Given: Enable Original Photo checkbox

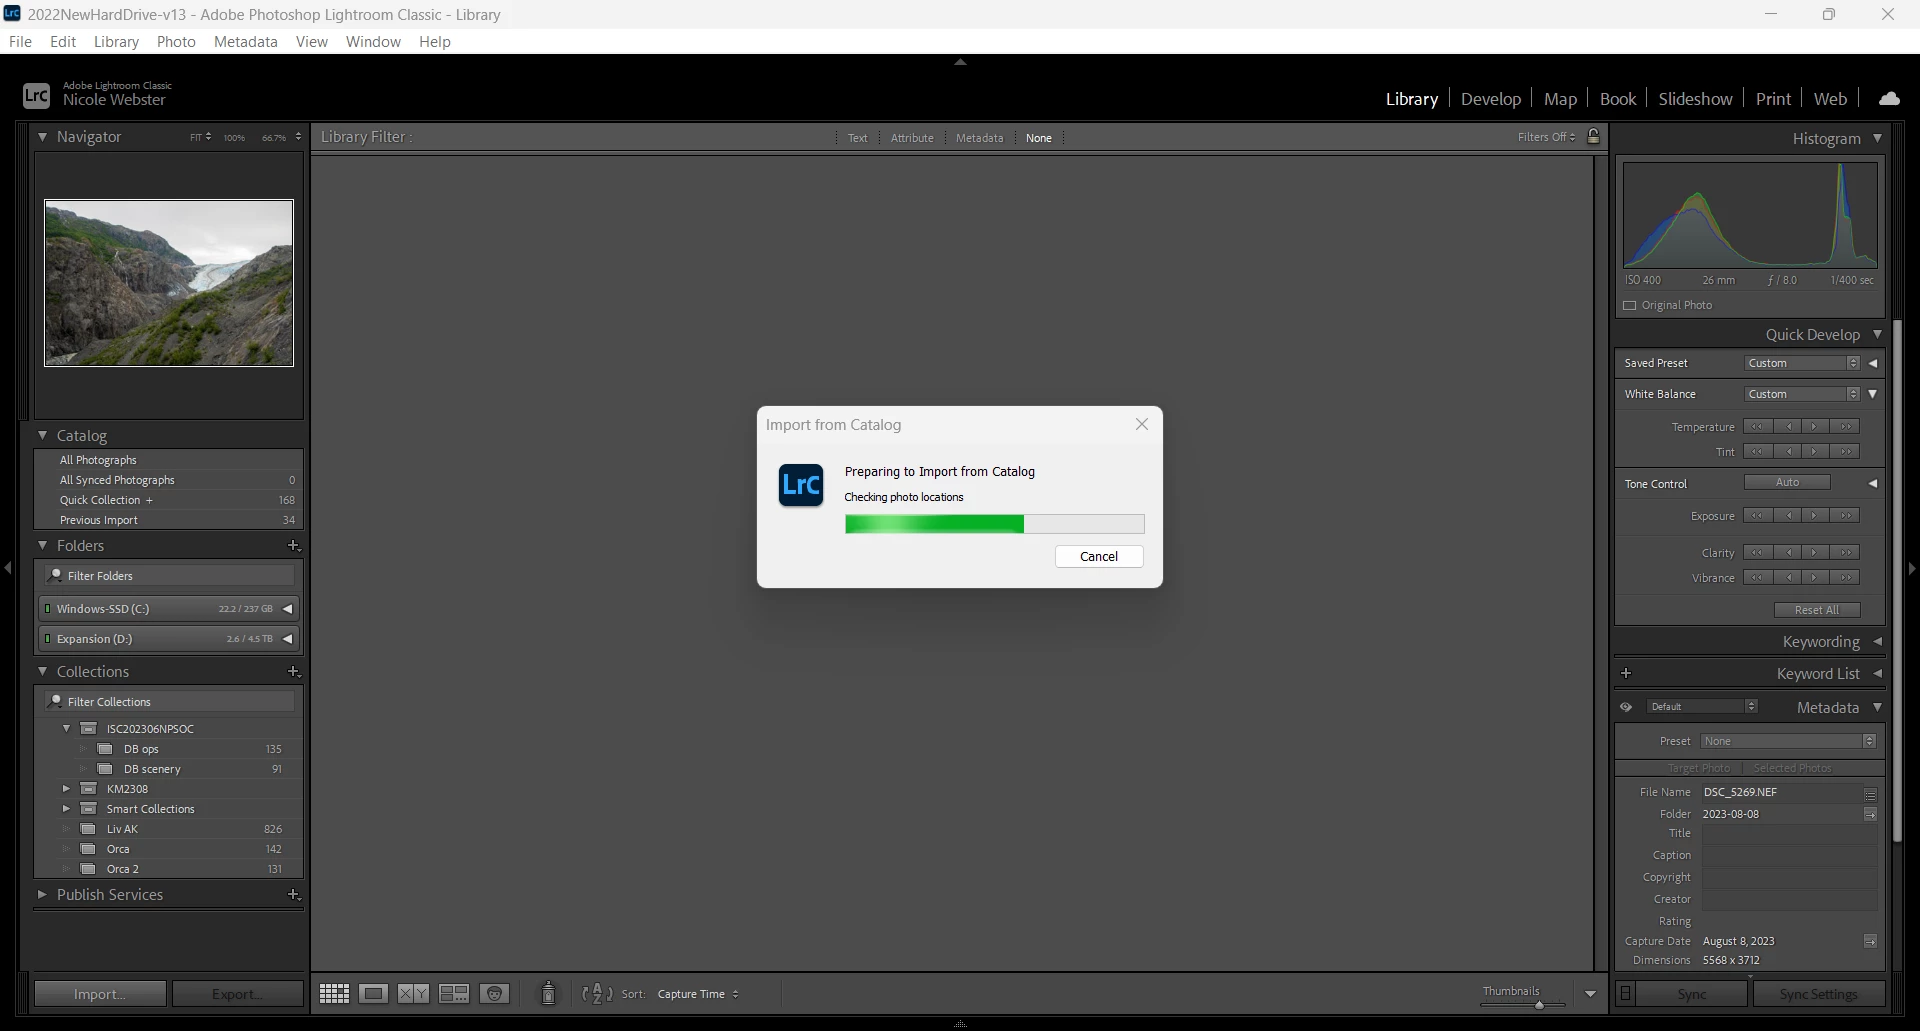Looking at the screenshot, I should (1630, 305).
